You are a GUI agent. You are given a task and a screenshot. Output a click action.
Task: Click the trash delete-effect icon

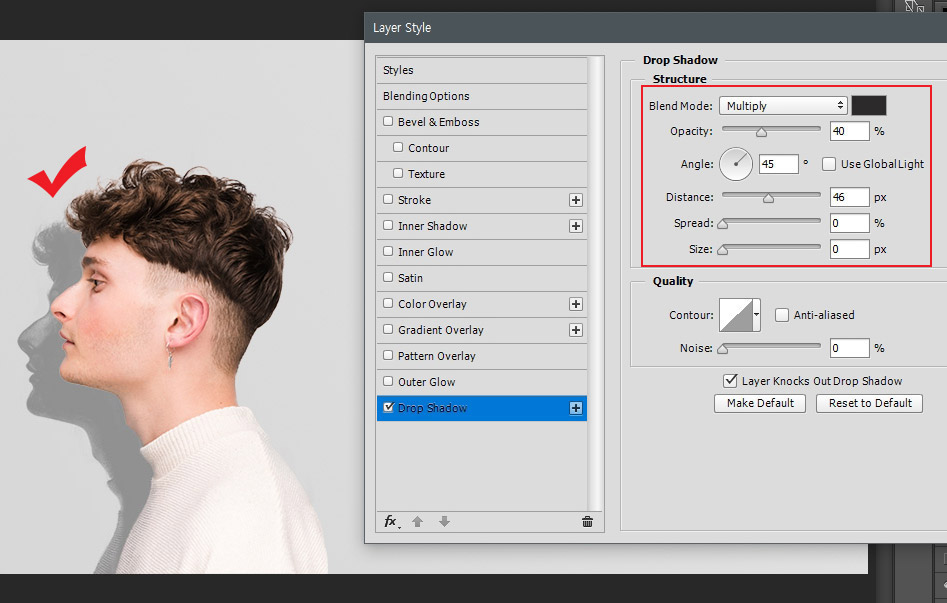coord(587,521)
